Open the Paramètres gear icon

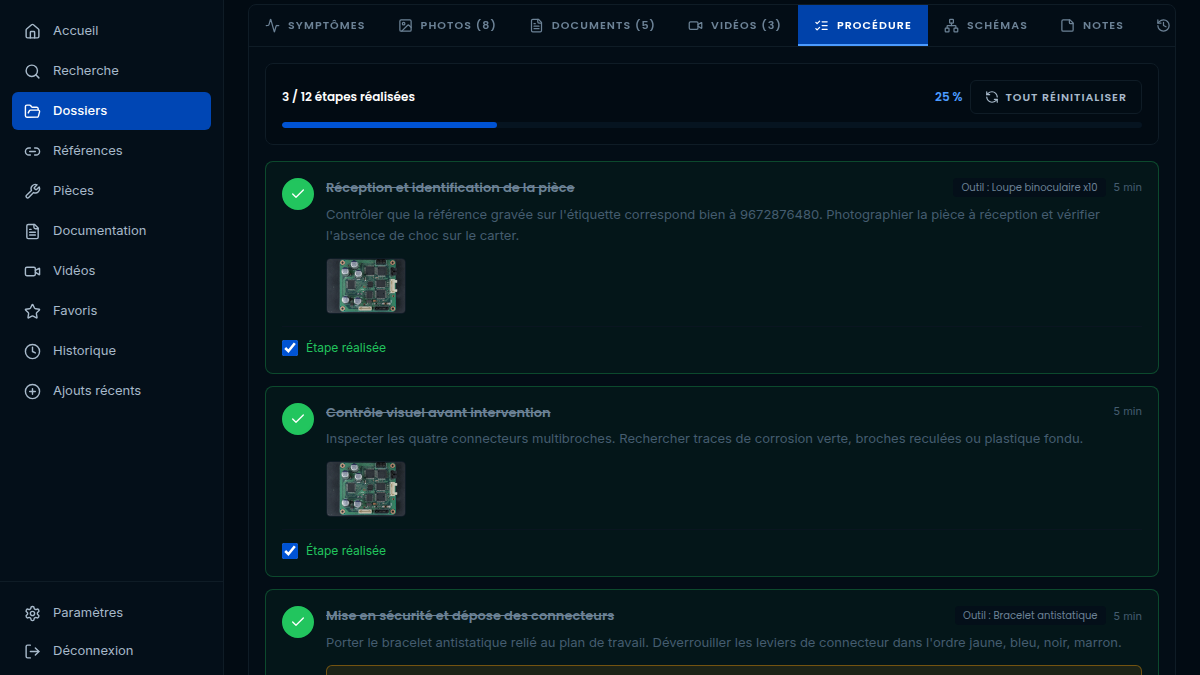(x=33, y=613)
